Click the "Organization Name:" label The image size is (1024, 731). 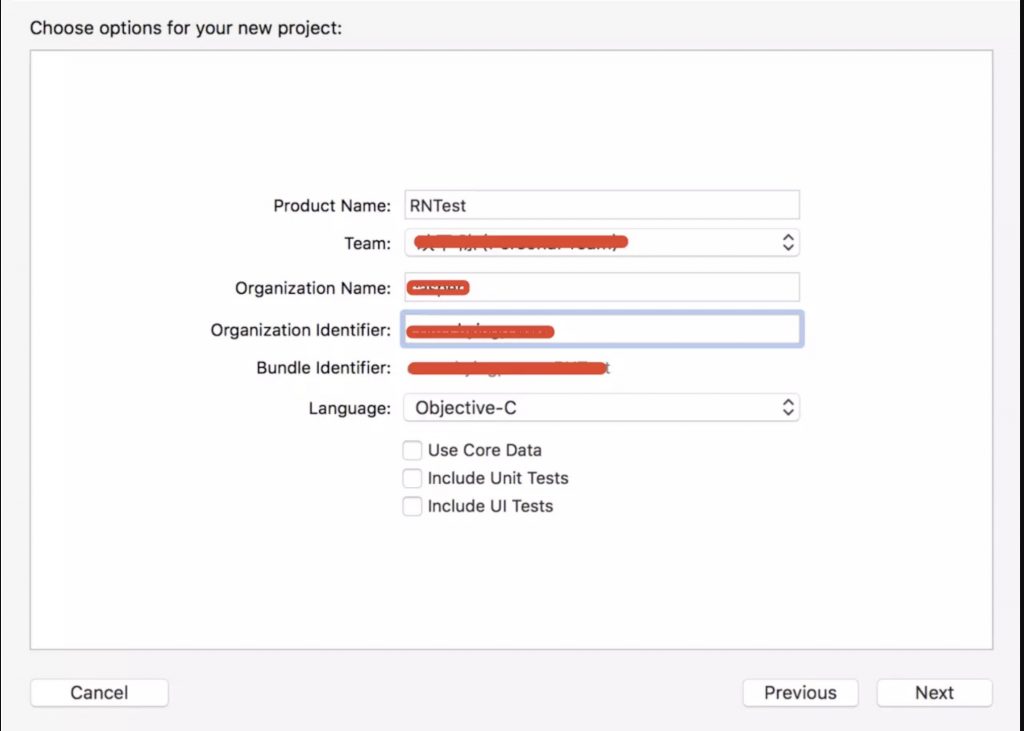pos(313,288)
